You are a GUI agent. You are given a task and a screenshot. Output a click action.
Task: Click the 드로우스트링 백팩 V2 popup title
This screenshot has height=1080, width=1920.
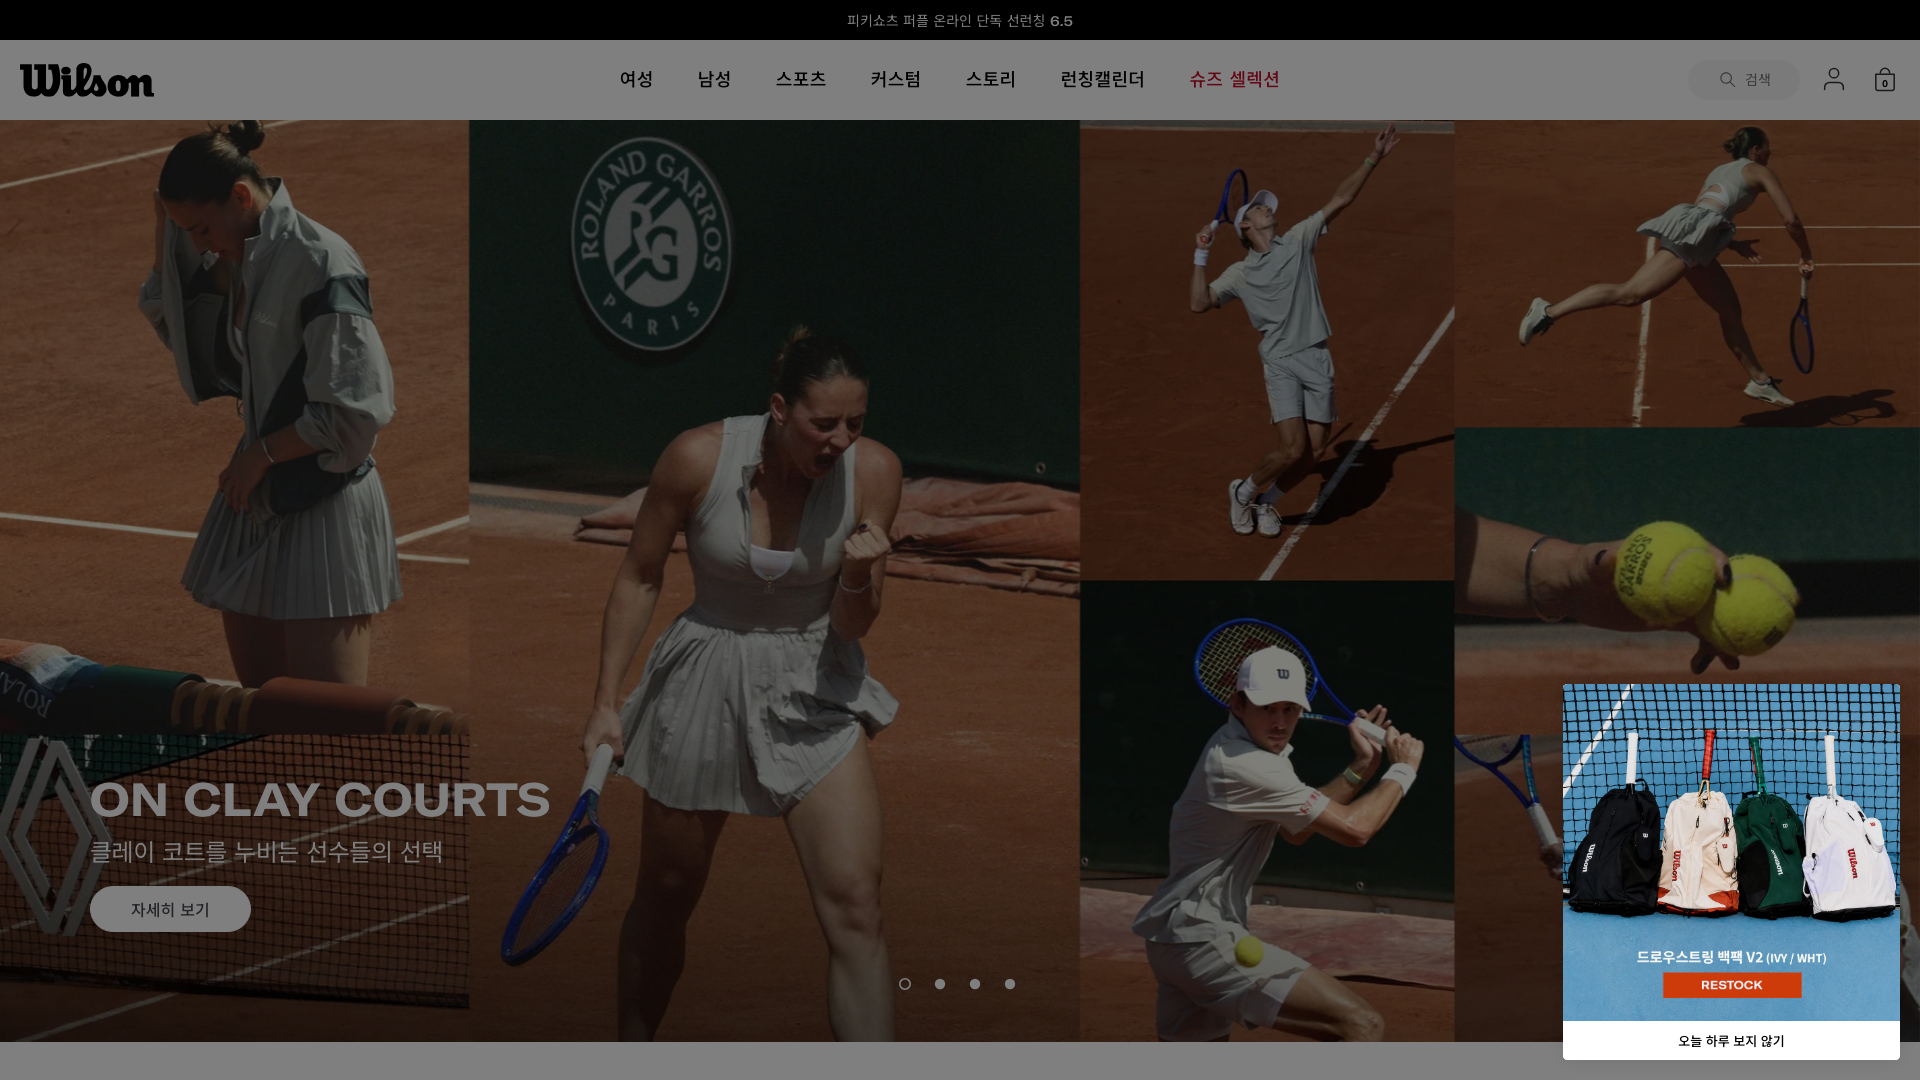point(1731,957)
